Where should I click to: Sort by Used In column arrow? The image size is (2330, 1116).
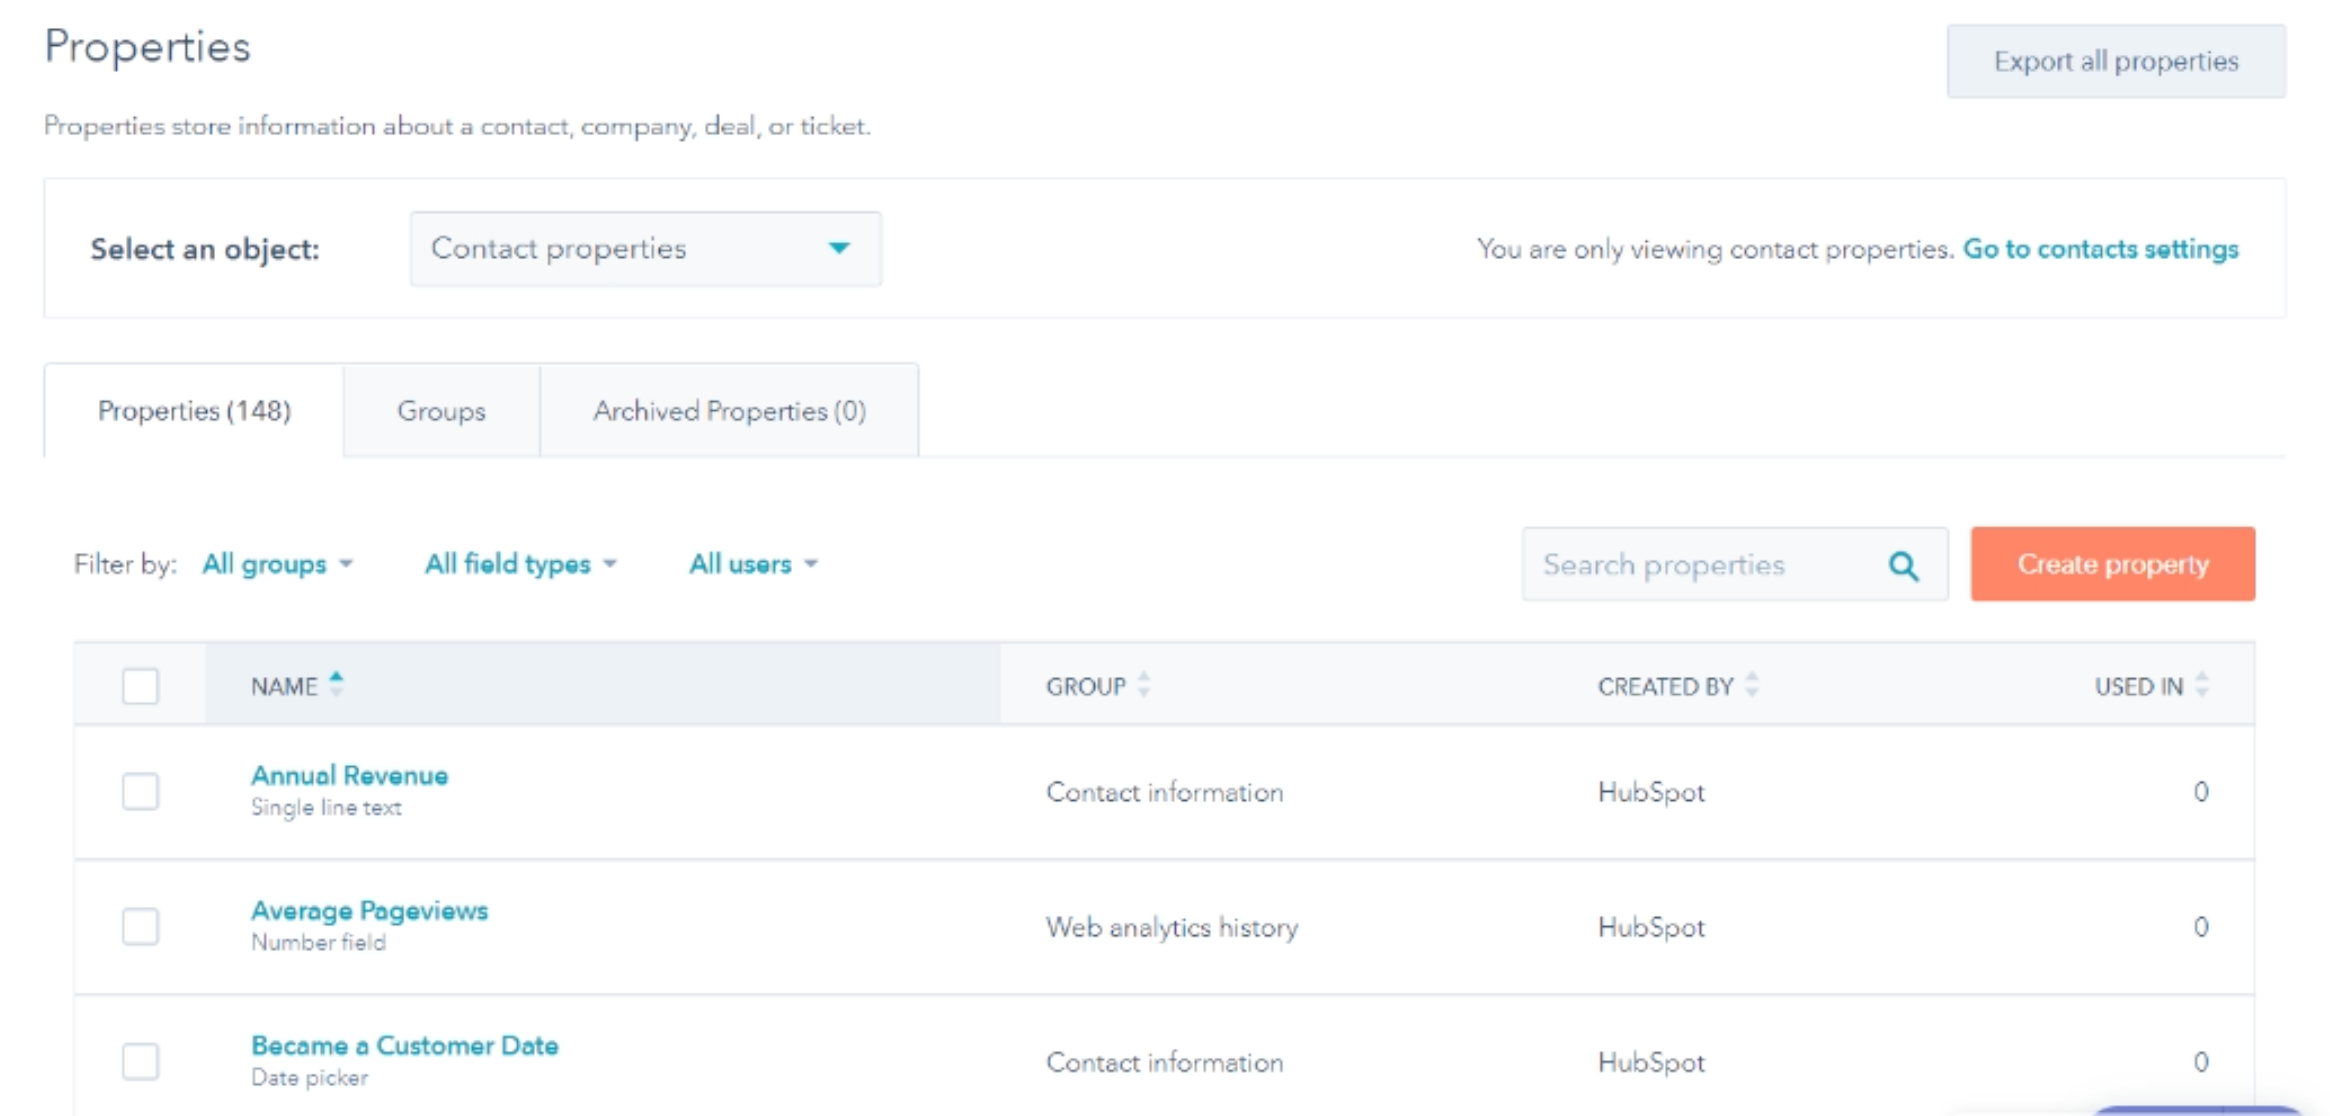pos(2201,685)
